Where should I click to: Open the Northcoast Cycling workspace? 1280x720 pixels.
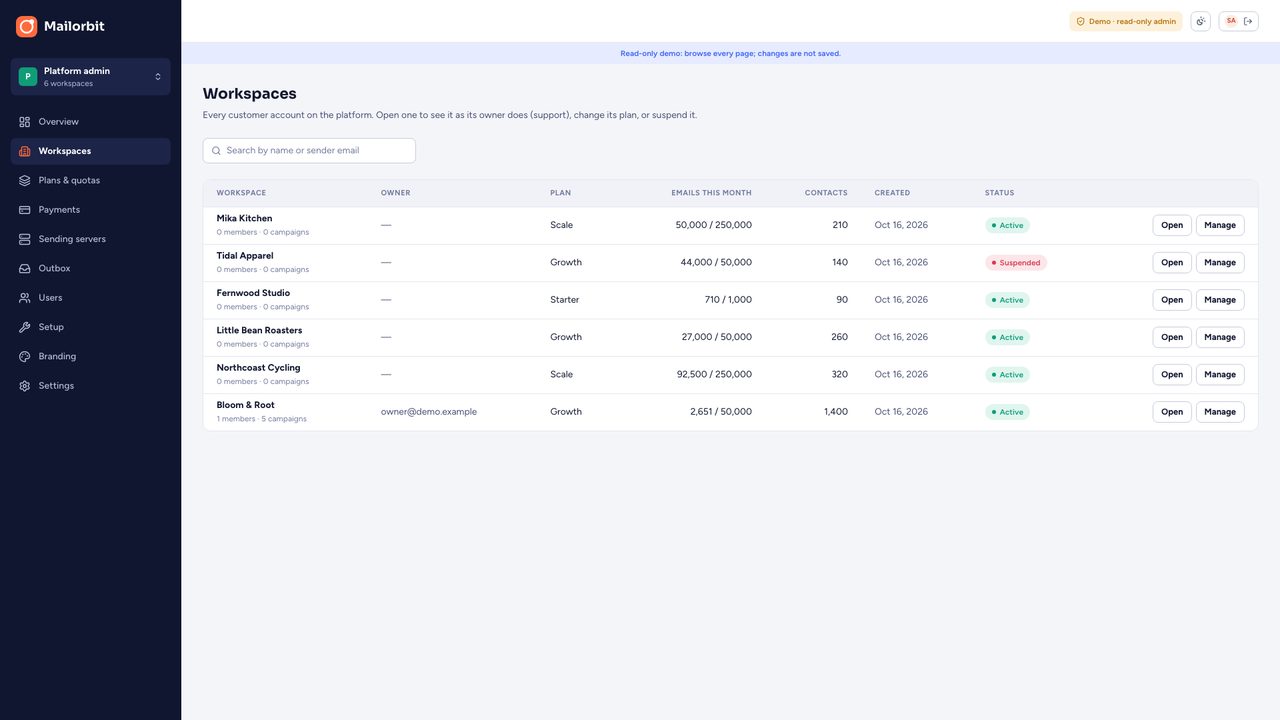coord(1172,374)
